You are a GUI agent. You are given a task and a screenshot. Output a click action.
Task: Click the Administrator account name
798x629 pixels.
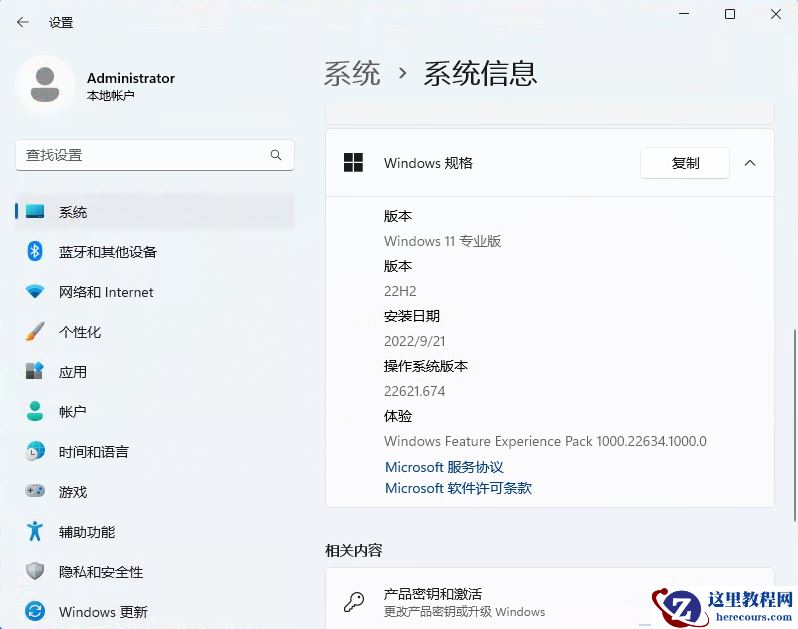coord(131,78)
